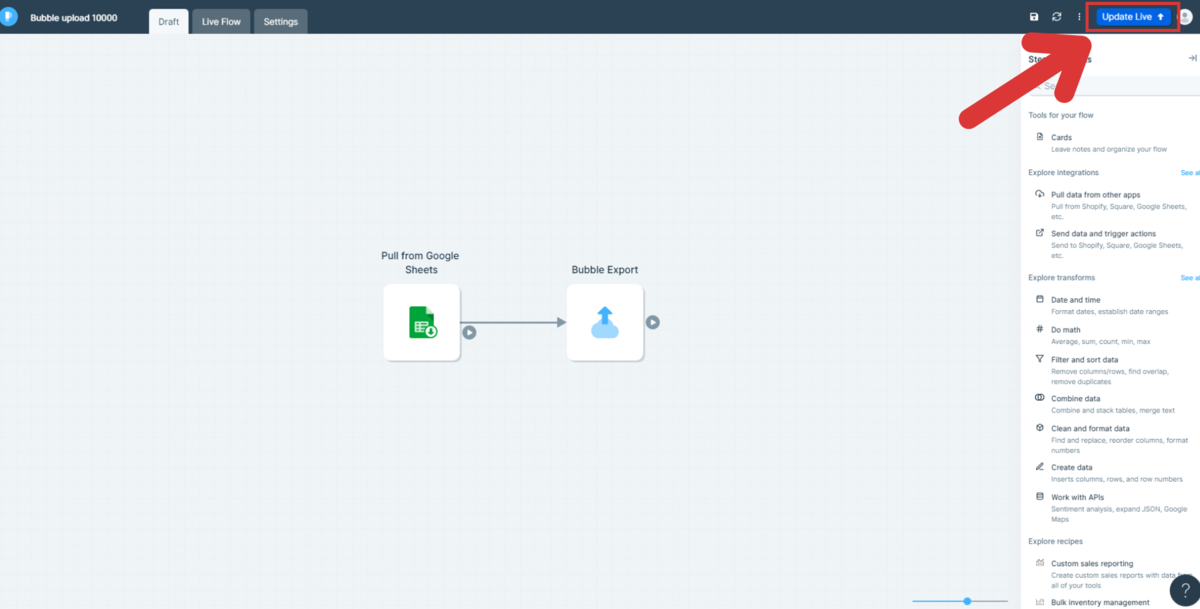The image size is (1200, 609).
Task: Click the flow name Bubble upload 10000
Action: pyautogui.click(x=73, y=18)
